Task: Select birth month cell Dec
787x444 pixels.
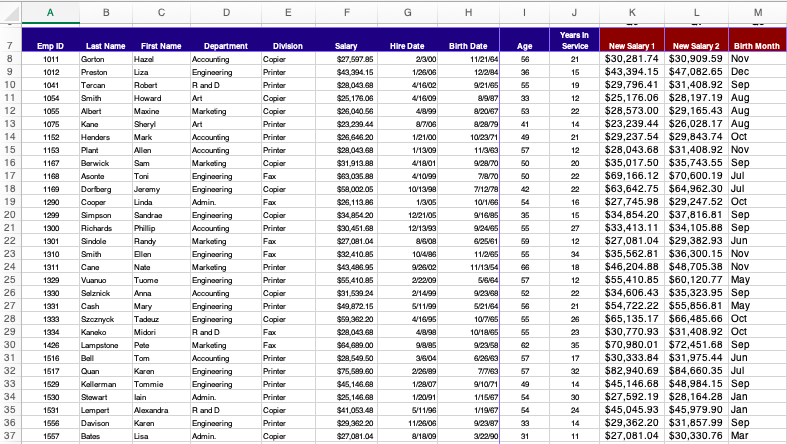Action: [757, 72]
